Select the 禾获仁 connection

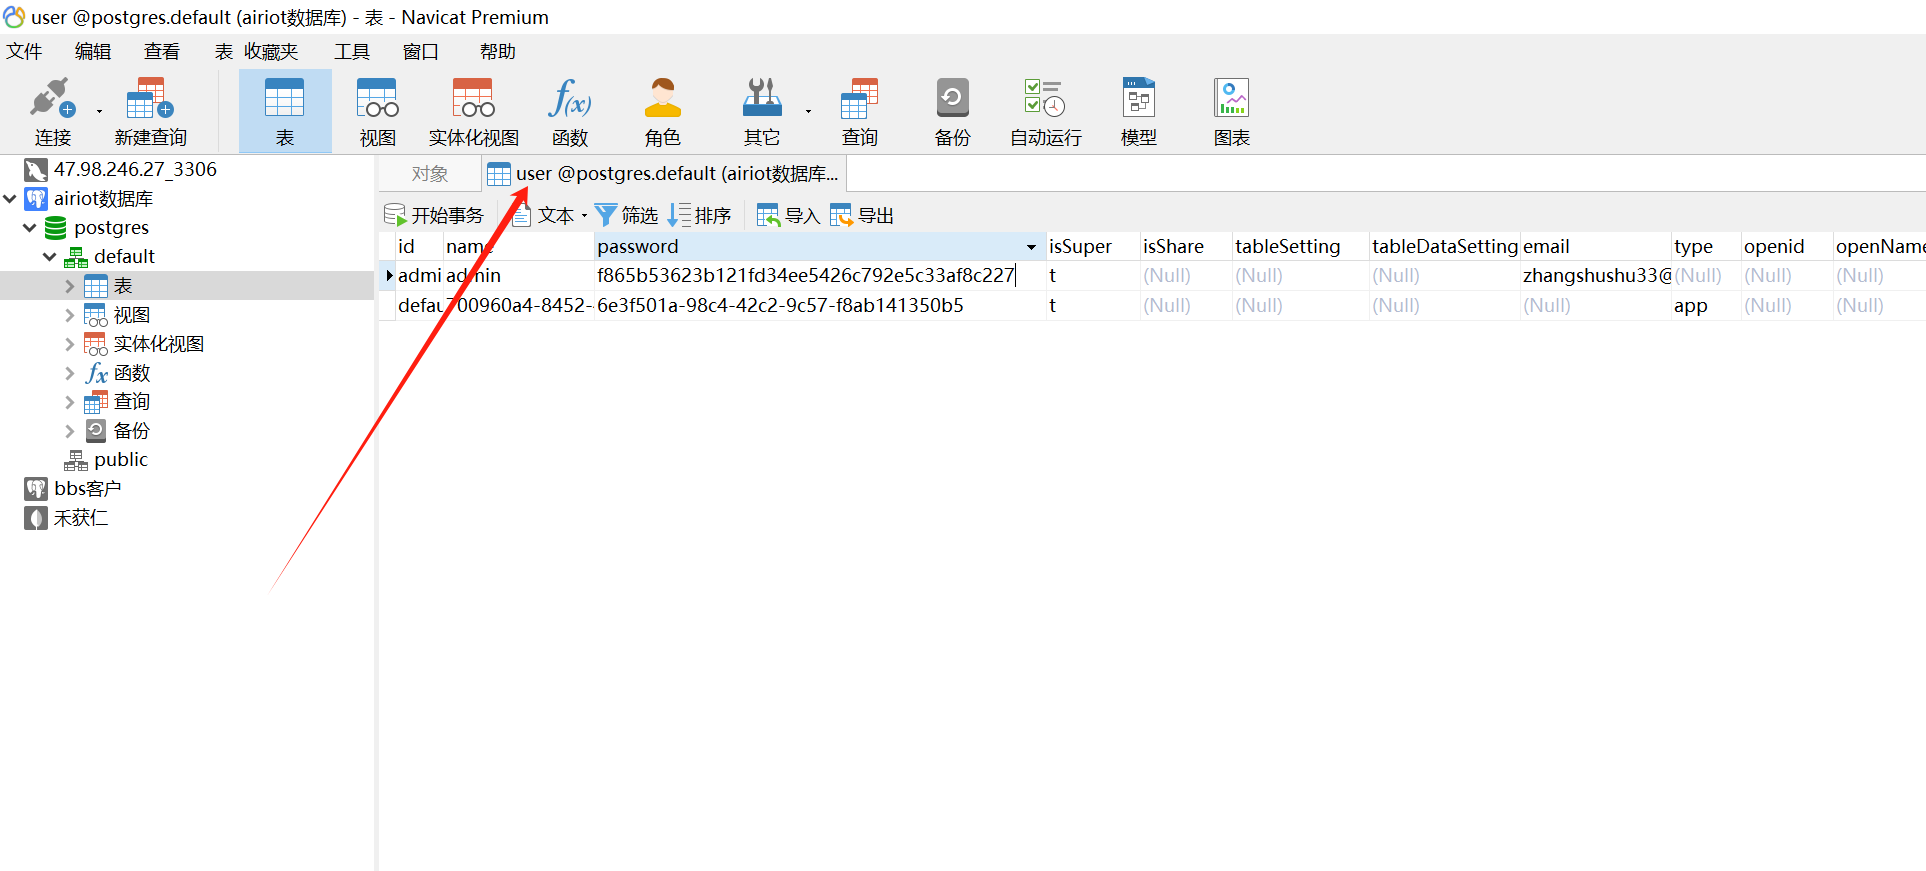pyautogui.click(x=81, y=517)
